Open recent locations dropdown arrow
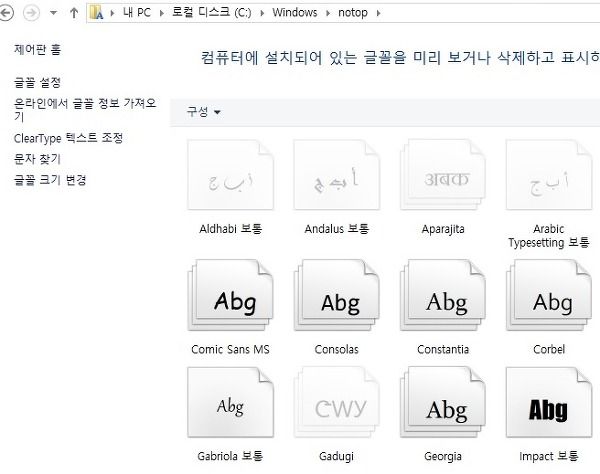 point(54,13)
